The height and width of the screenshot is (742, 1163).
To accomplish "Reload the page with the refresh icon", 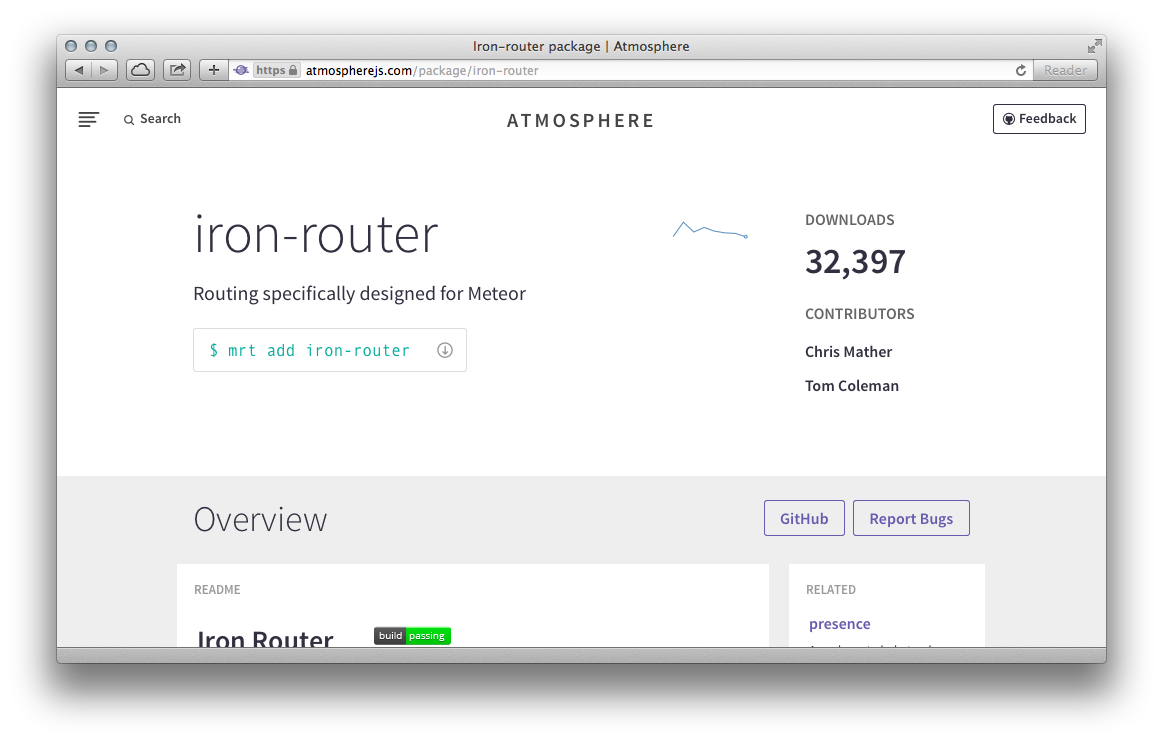I will pyautogui.click(x=1021, y=70).
